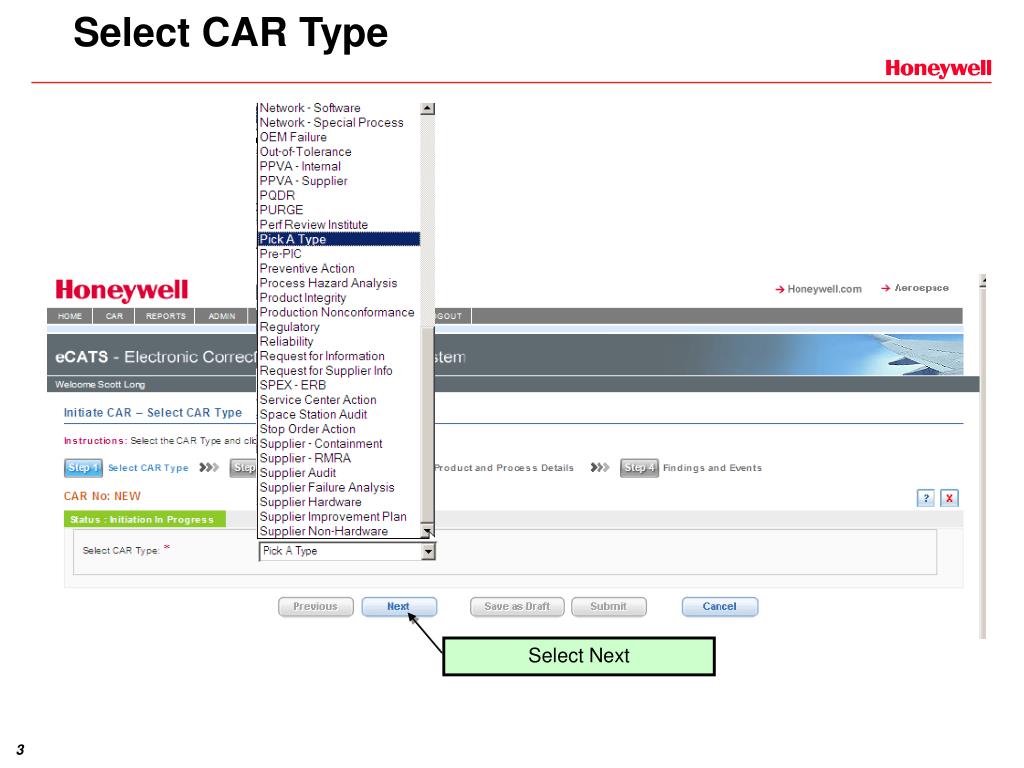This screenshot has height=768, width=1024.
Task: Choose 'OEM Failure' from the list
Action: 339,137
